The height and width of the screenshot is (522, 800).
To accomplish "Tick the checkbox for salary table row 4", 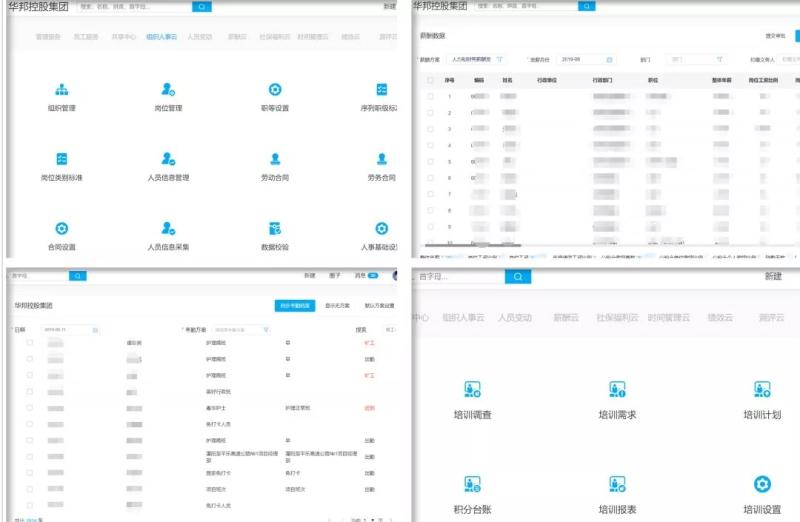I will tap(430, 145).
